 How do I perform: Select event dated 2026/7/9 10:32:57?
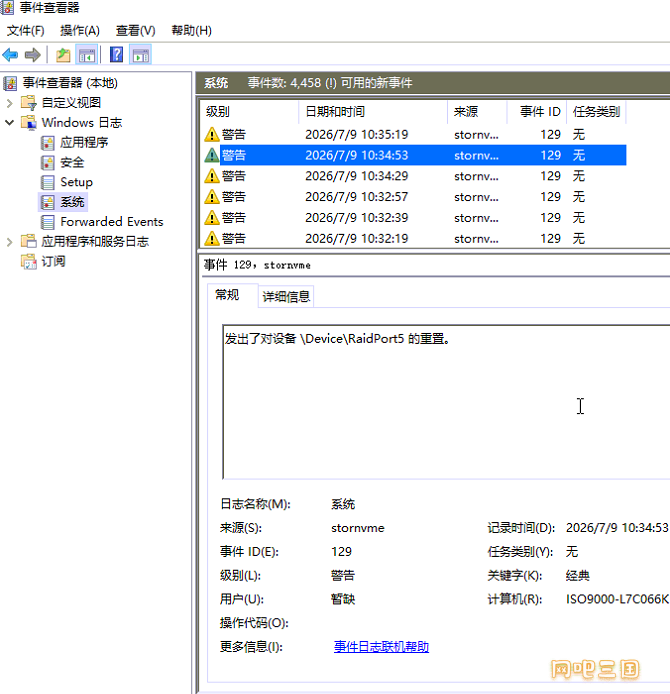click(415, 197)
